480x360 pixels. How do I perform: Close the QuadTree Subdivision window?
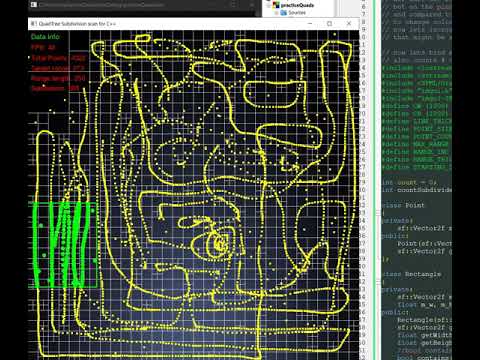point(349,24)
